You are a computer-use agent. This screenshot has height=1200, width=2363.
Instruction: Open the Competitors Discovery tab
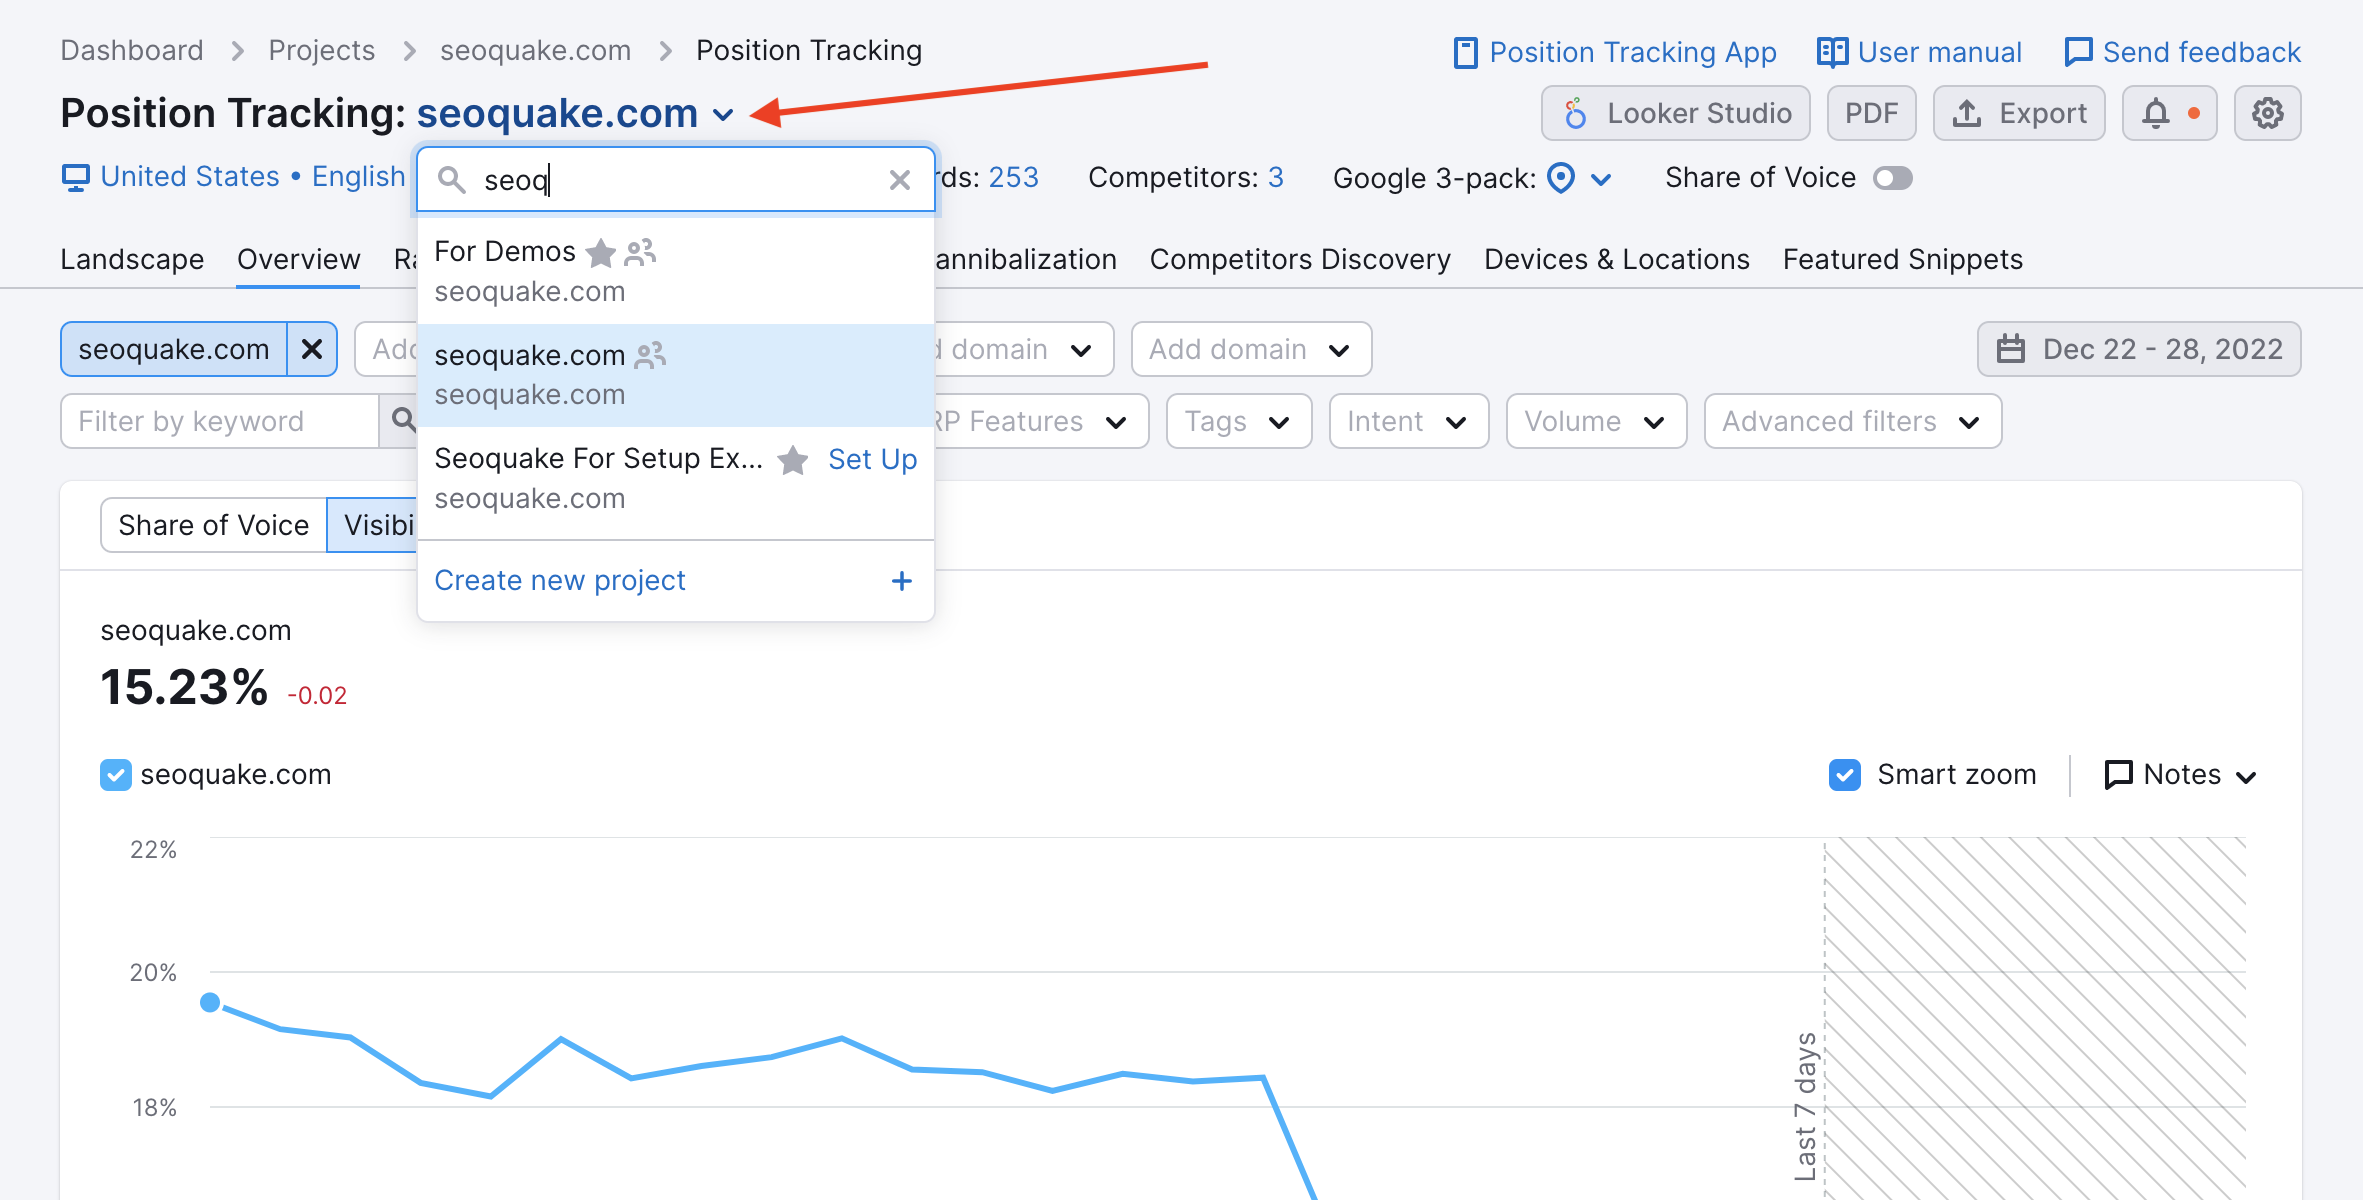tap(1300, 259)
